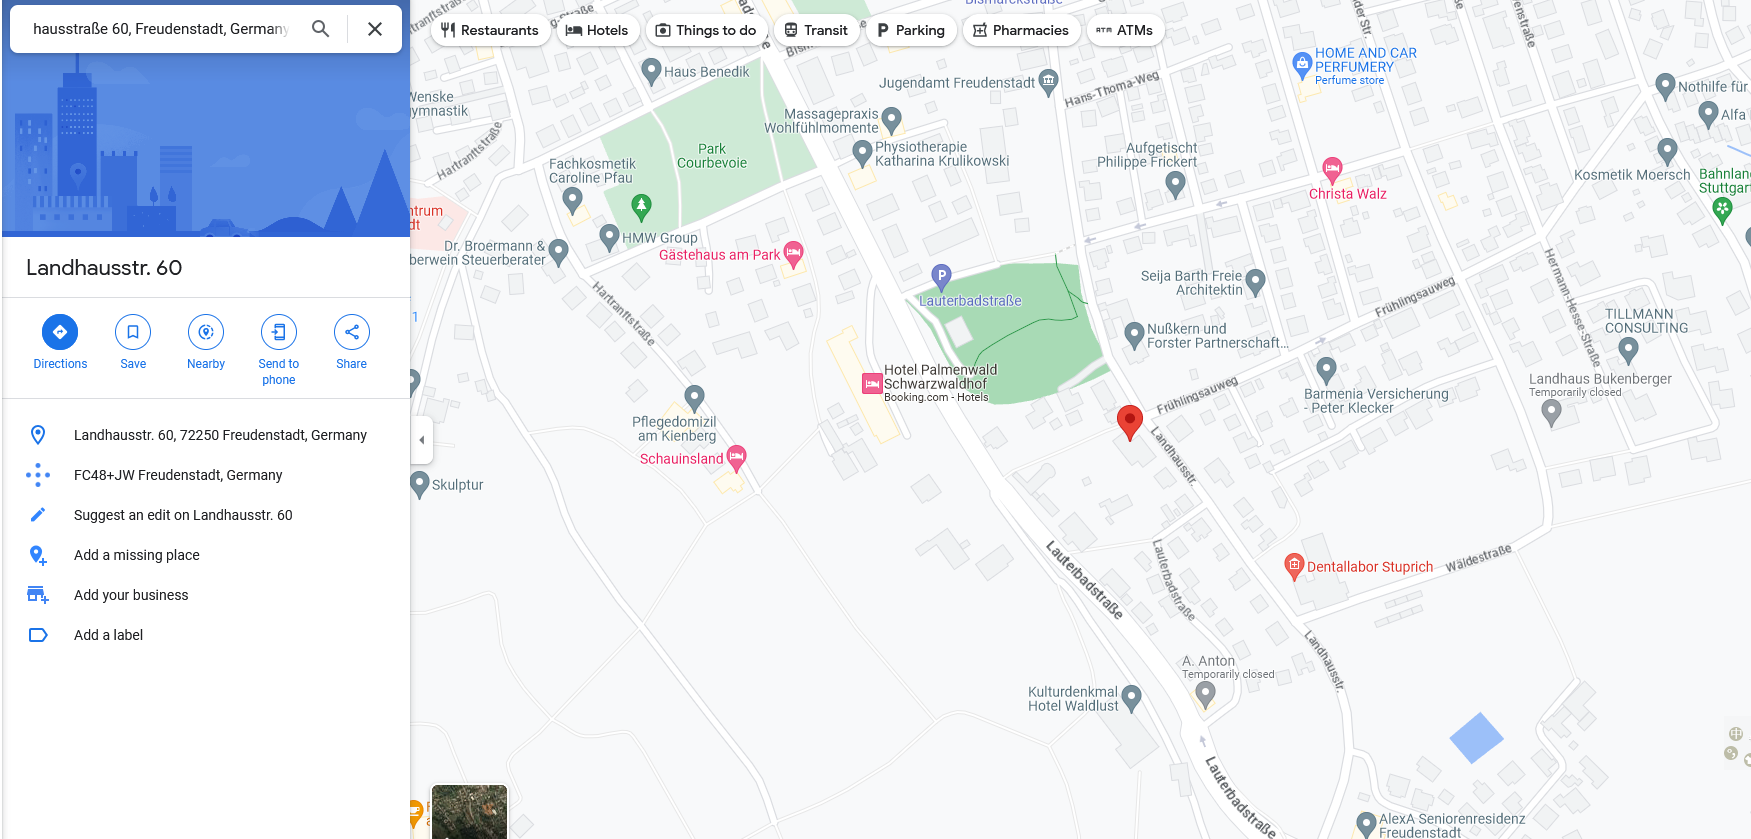Filter the map by Hotels

point(597,30)
